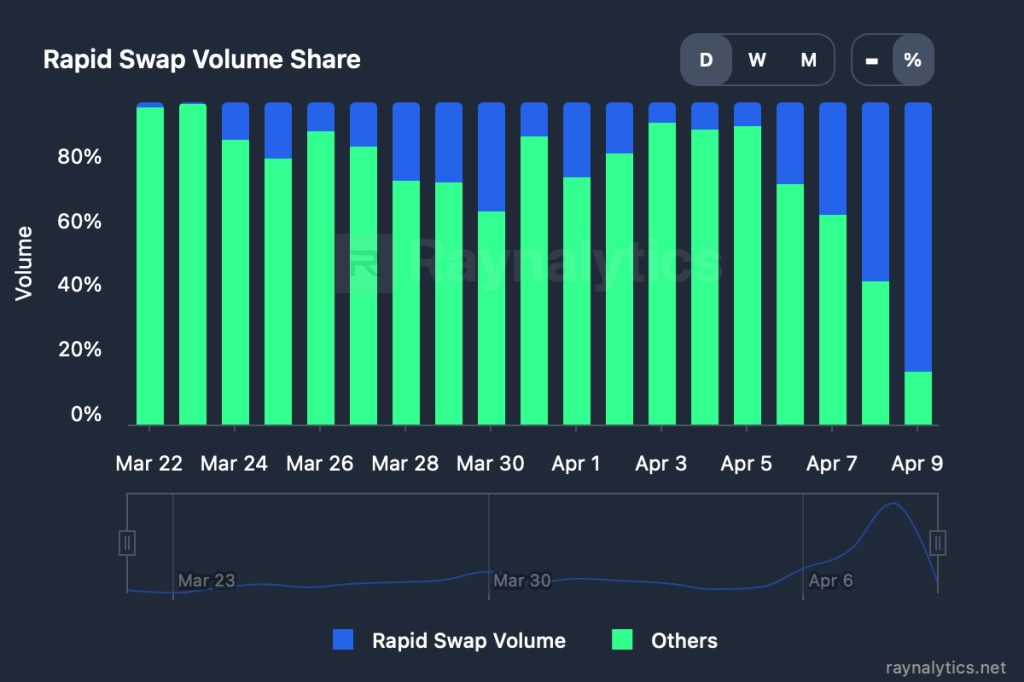Switch to the Monthly (M) timeframe

[x=807, y=59]
